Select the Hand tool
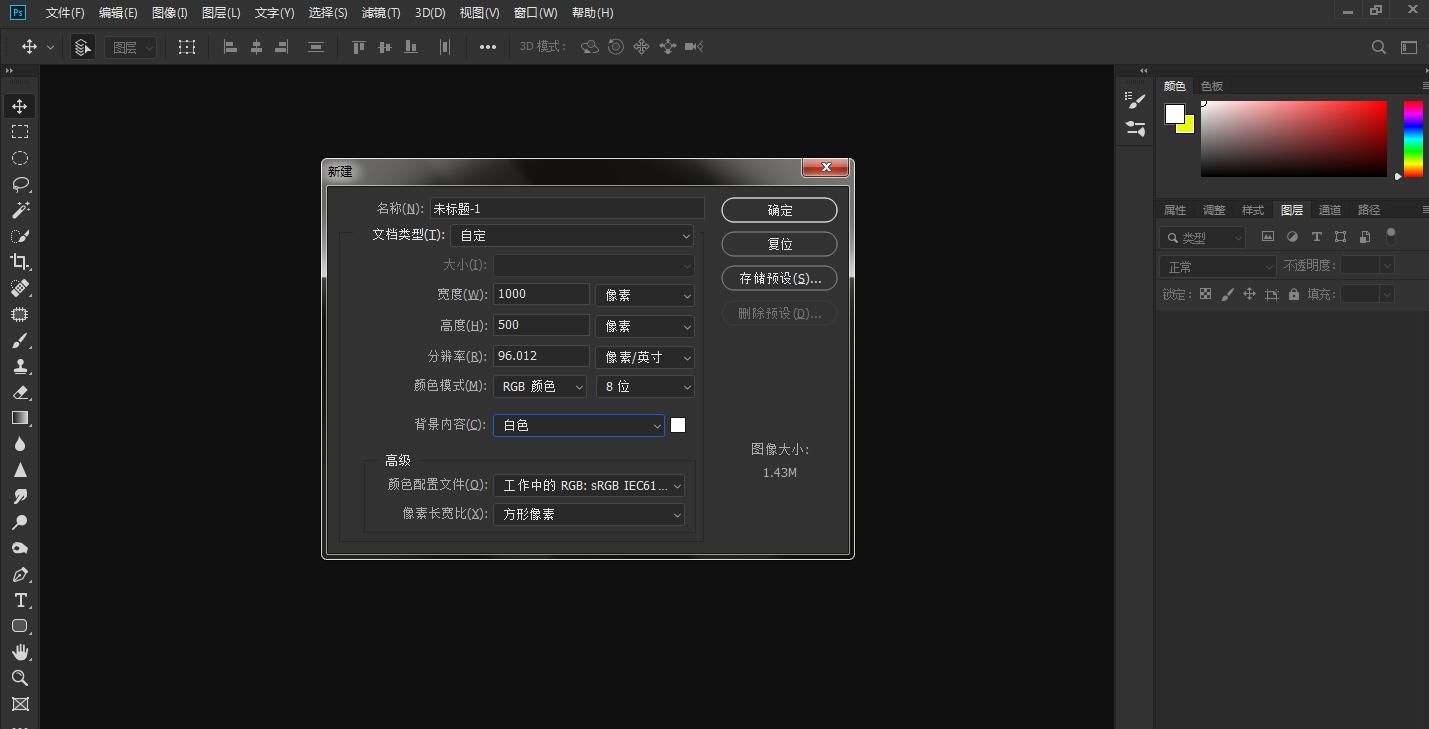 [20, 651]
